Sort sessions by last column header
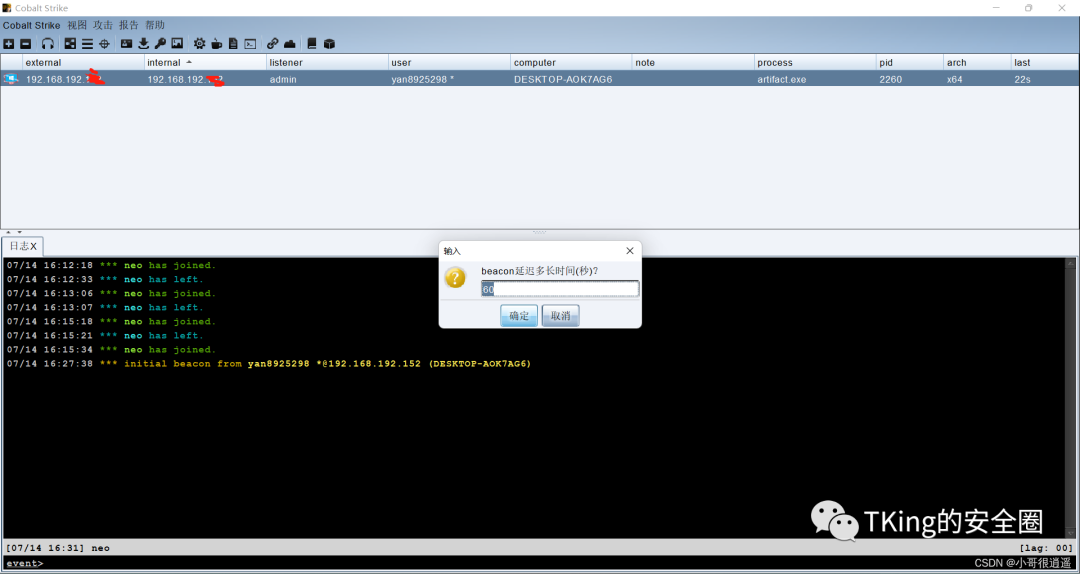1080x574 pixels. (x=1045, y=63)
